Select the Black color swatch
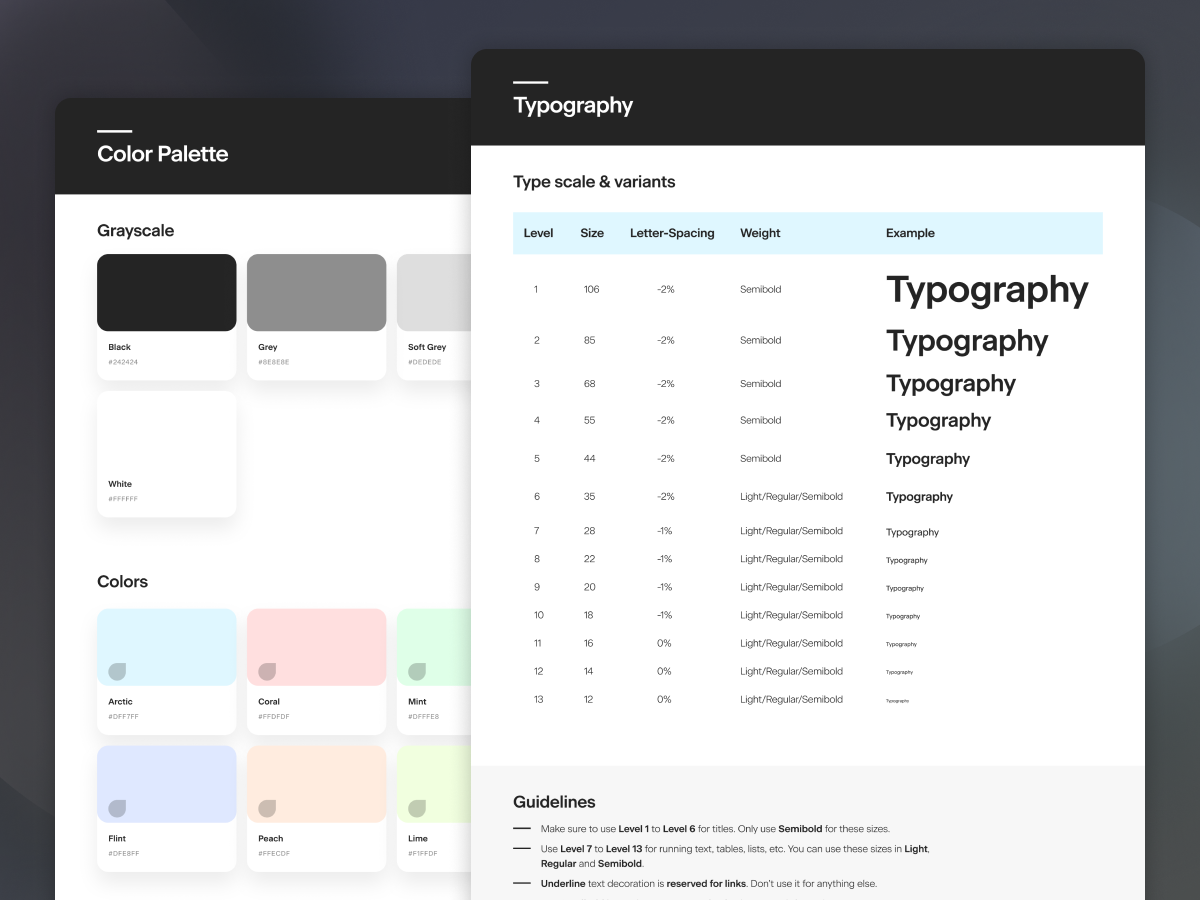The image size is (1200, 900). pyautogui.click(x=167, y=292)
